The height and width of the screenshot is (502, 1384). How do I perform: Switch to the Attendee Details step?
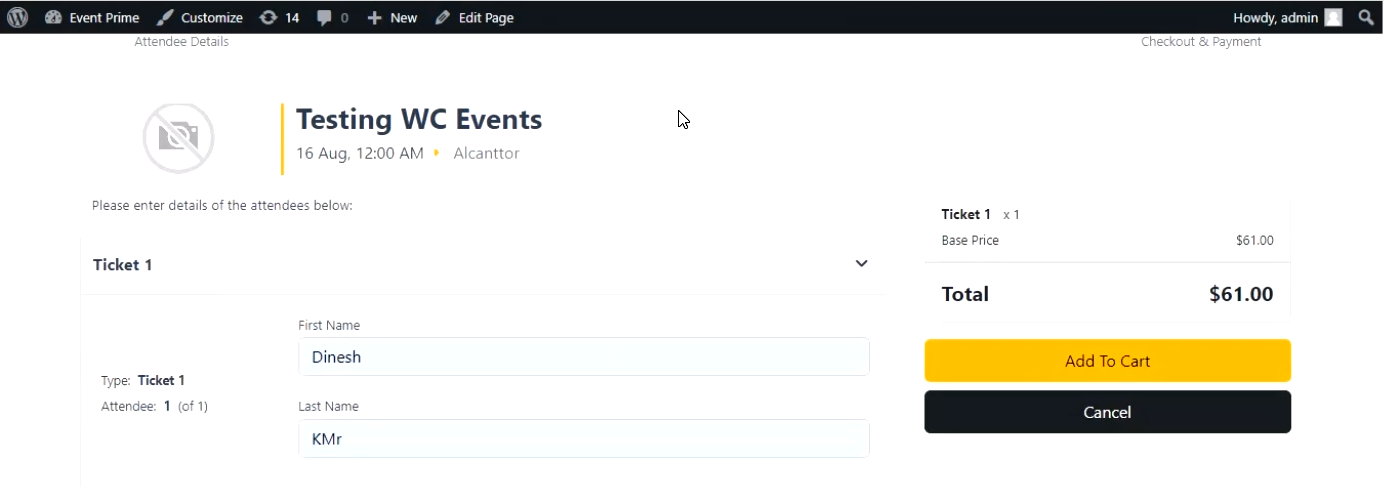click(182, 42)
